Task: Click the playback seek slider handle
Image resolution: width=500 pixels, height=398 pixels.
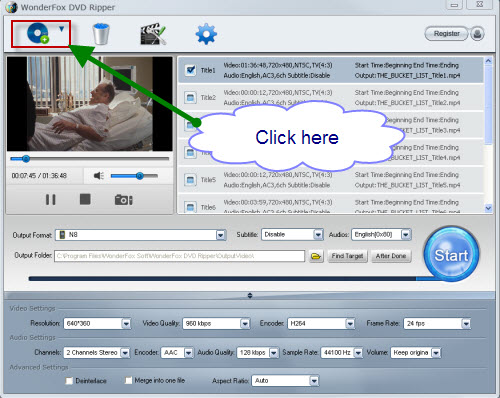Action: 26,159
